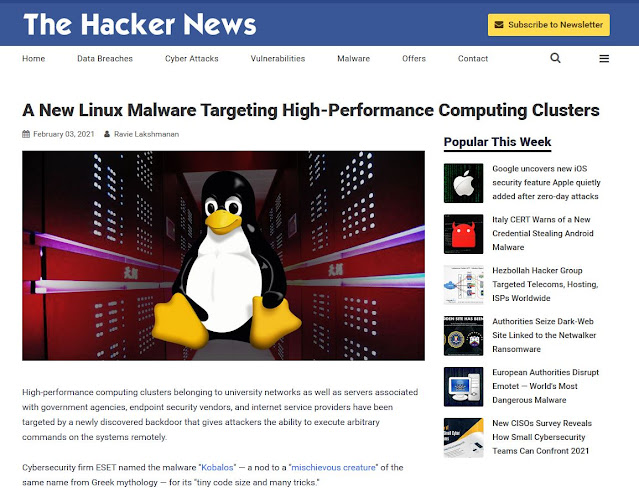This screenshot has width=639, height=492.
Task: Open the Emotet computer thumbnail
Action: (463, 387)
